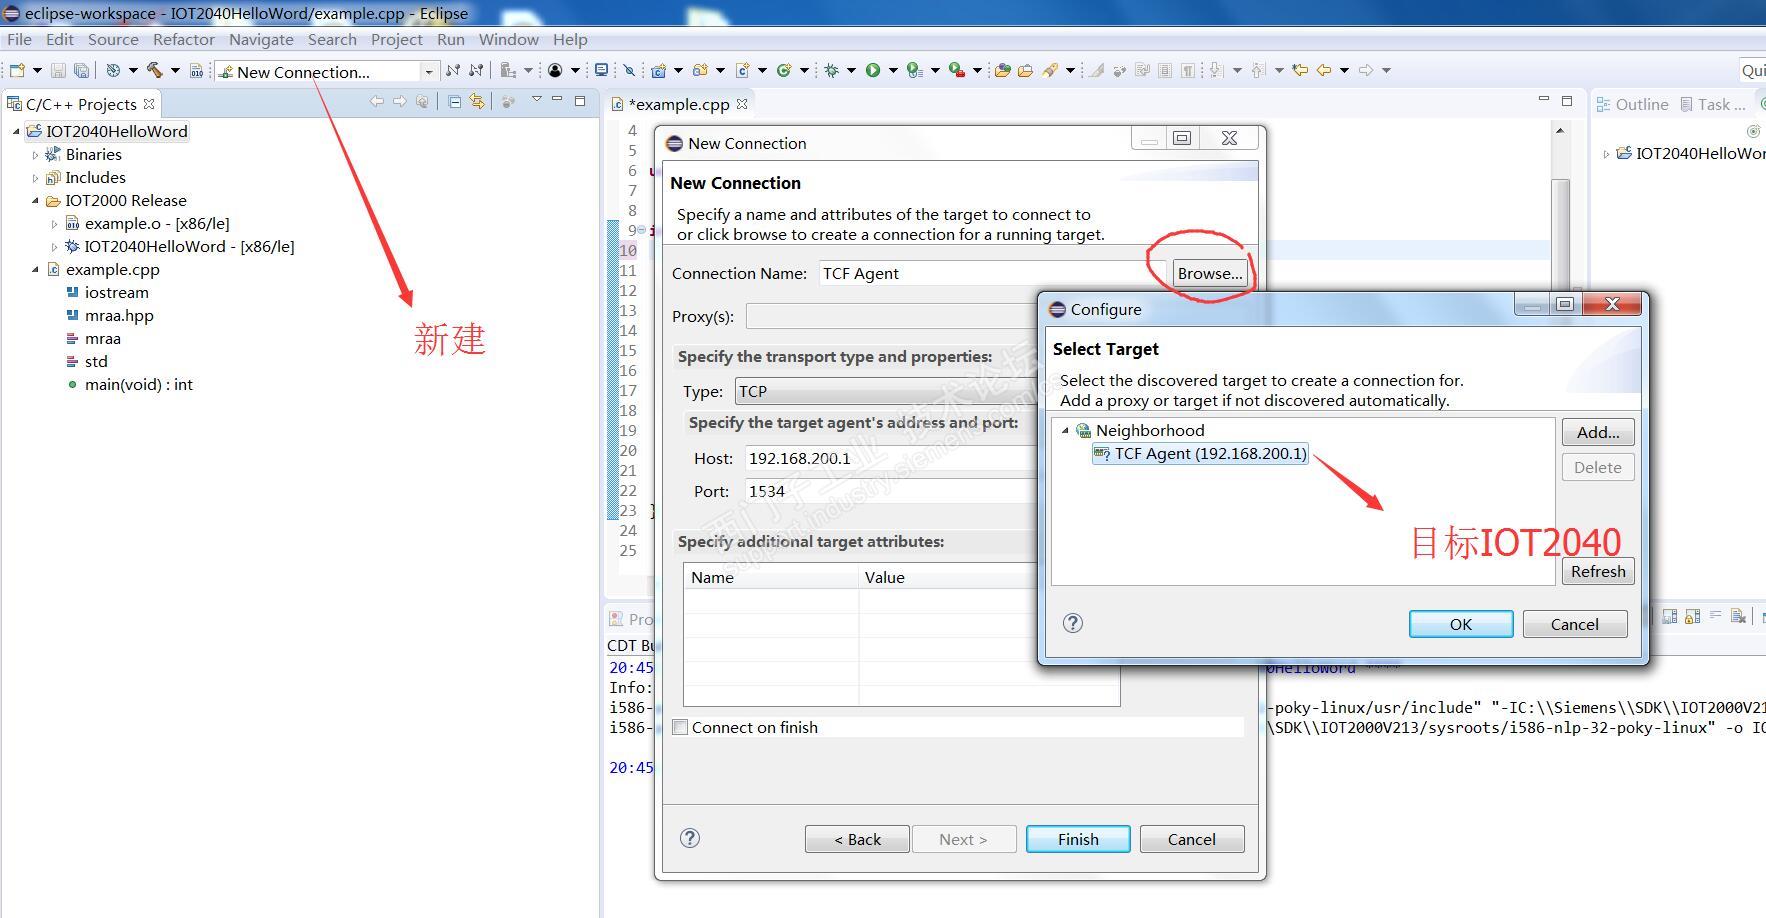The image size is (1766, 918).
Task: Click the Save icon in toolbar
Action: 58,70
